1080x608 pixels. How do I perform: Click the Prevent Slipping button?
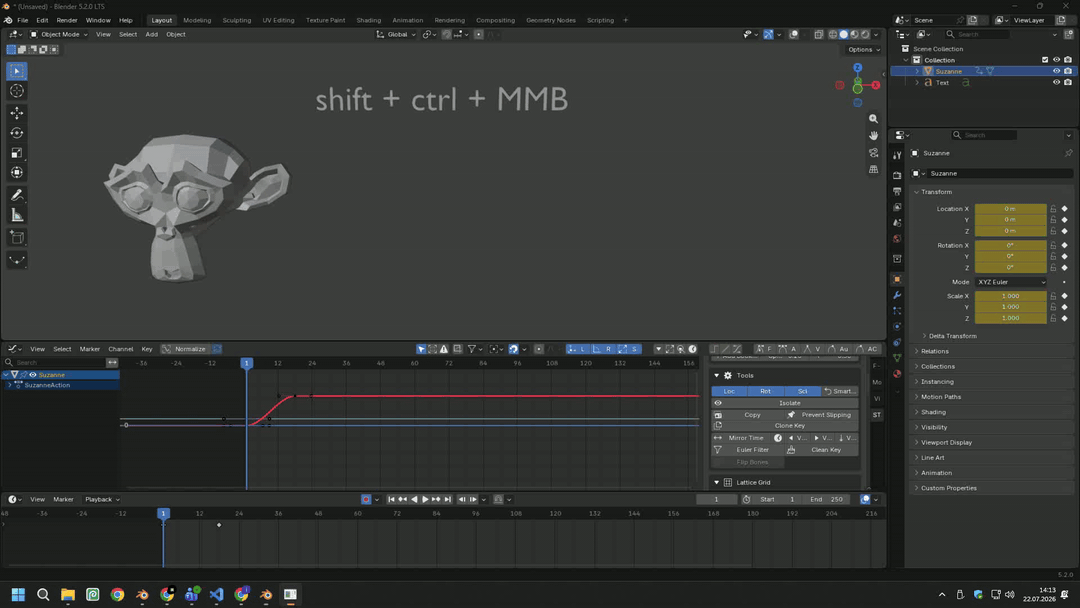click(822, 415)
